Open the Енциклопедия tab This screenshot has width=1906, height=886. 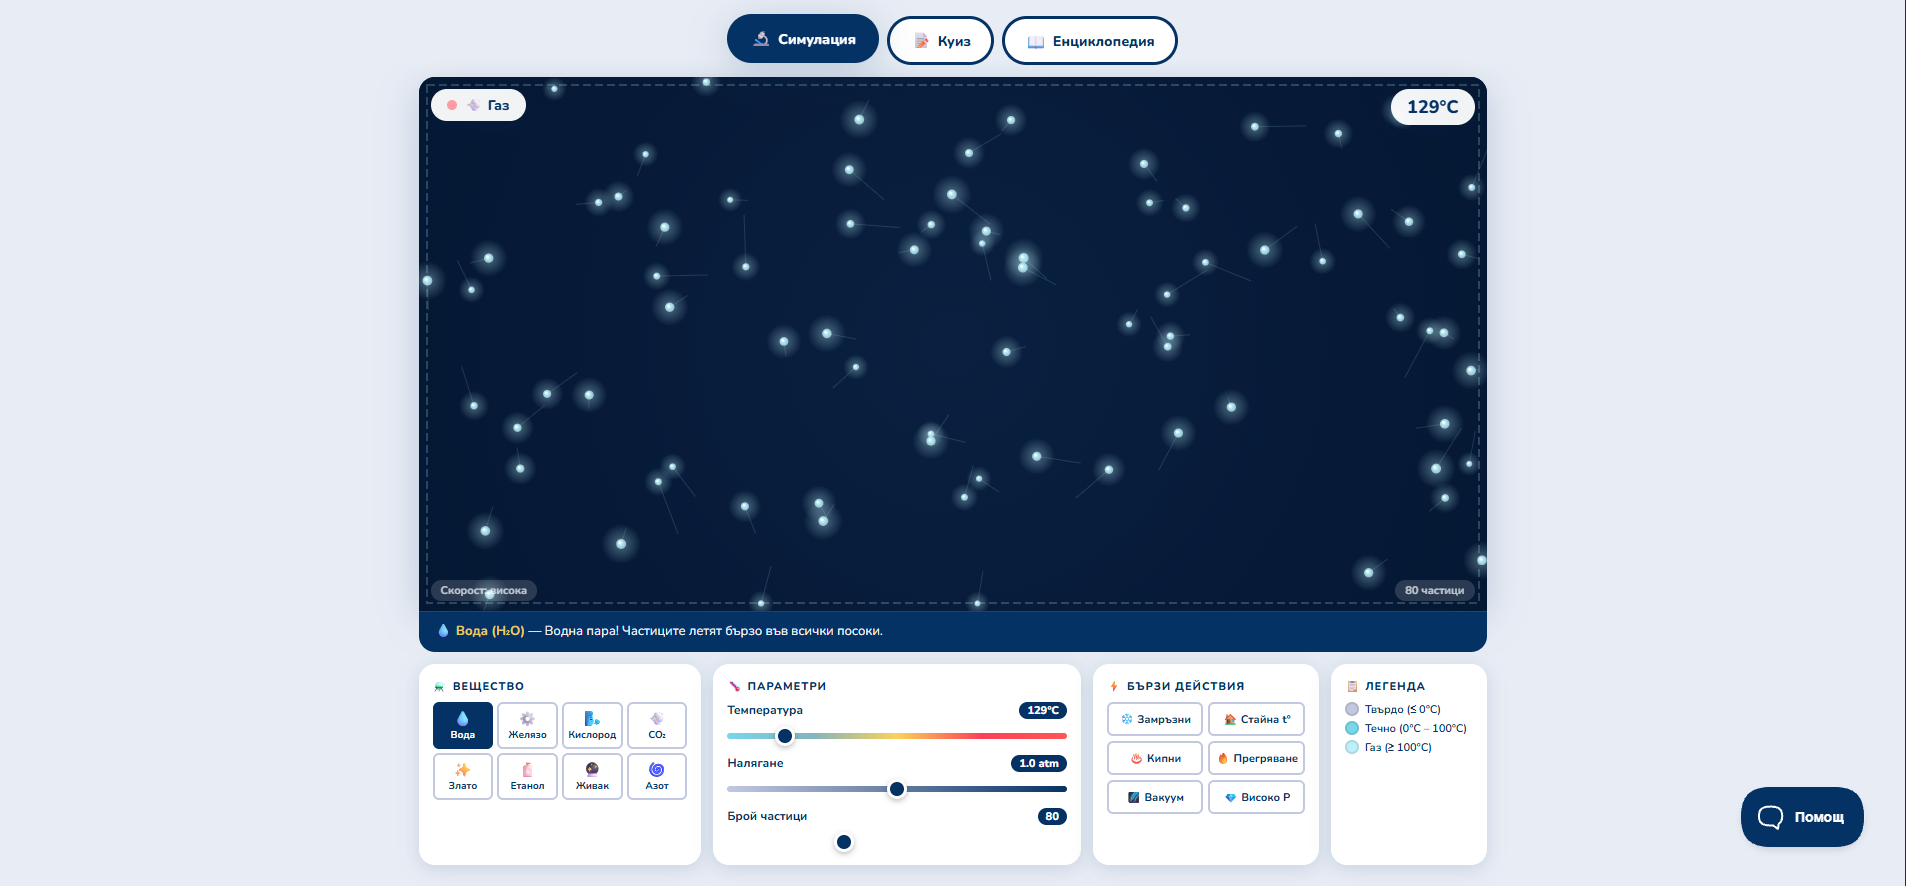point(1089,41)
